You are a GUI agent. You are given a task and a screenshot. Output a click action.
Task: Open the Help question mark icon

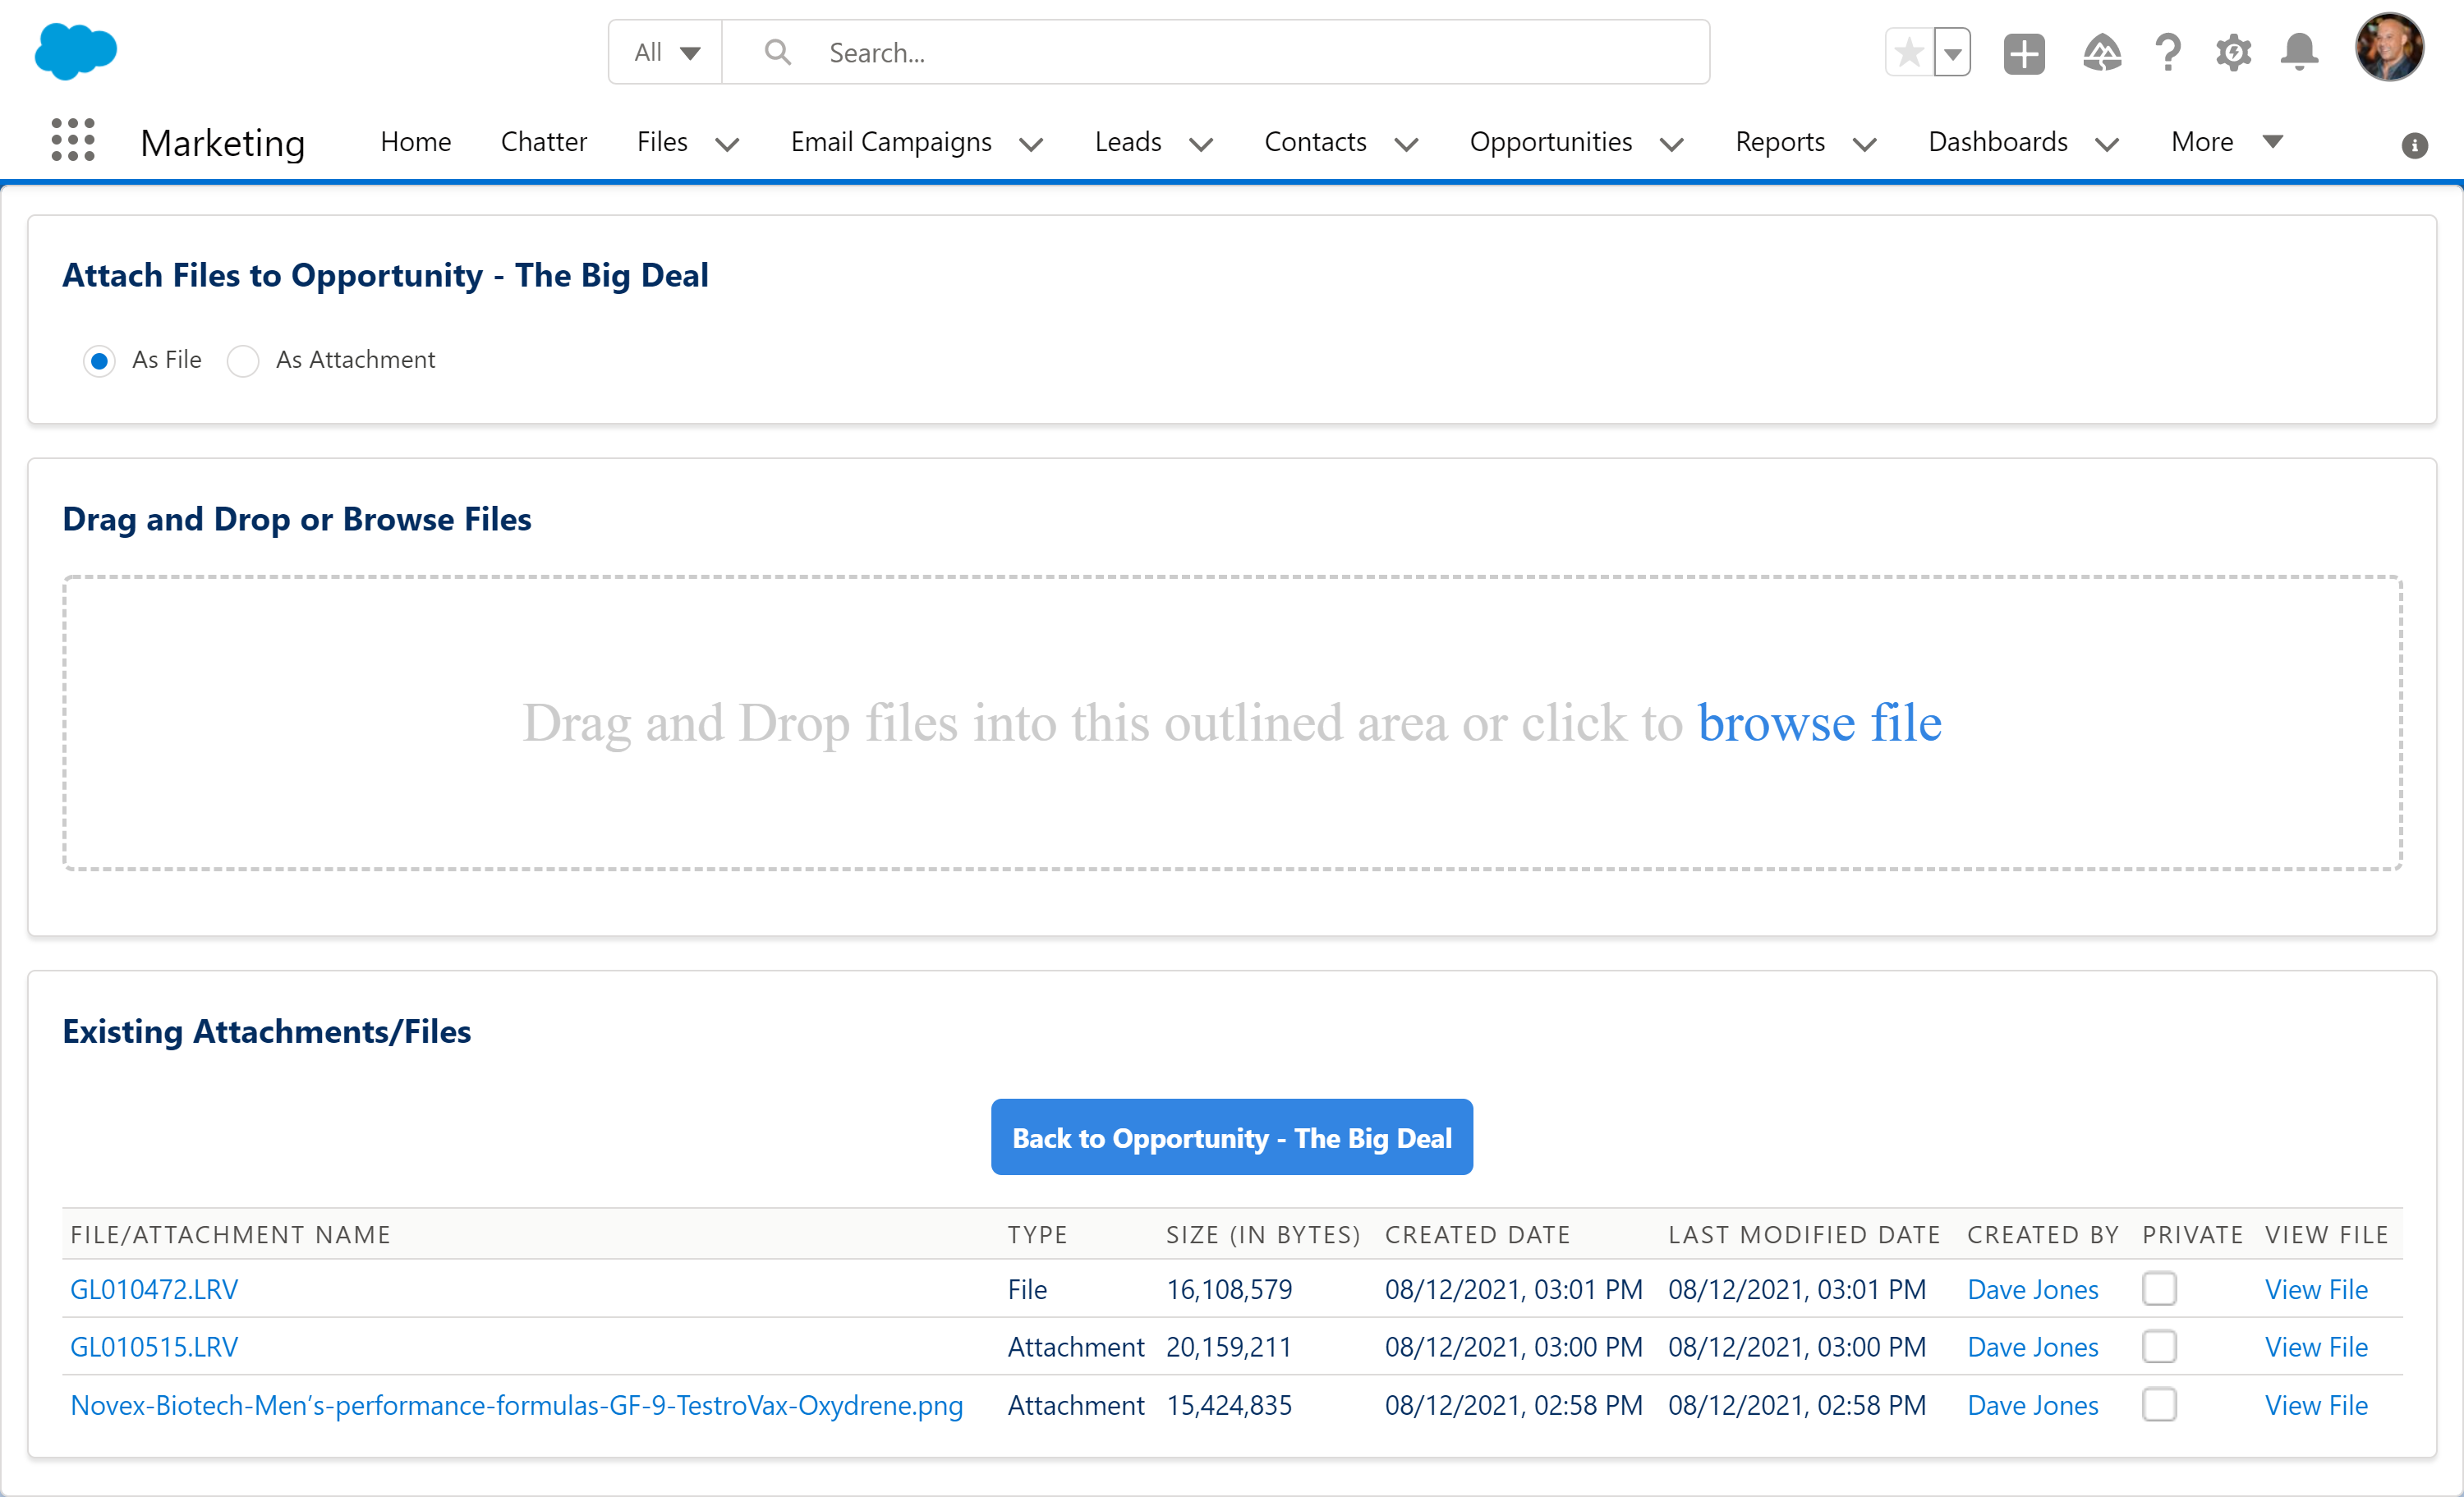pyautogui.click(x=2167, y=52)
